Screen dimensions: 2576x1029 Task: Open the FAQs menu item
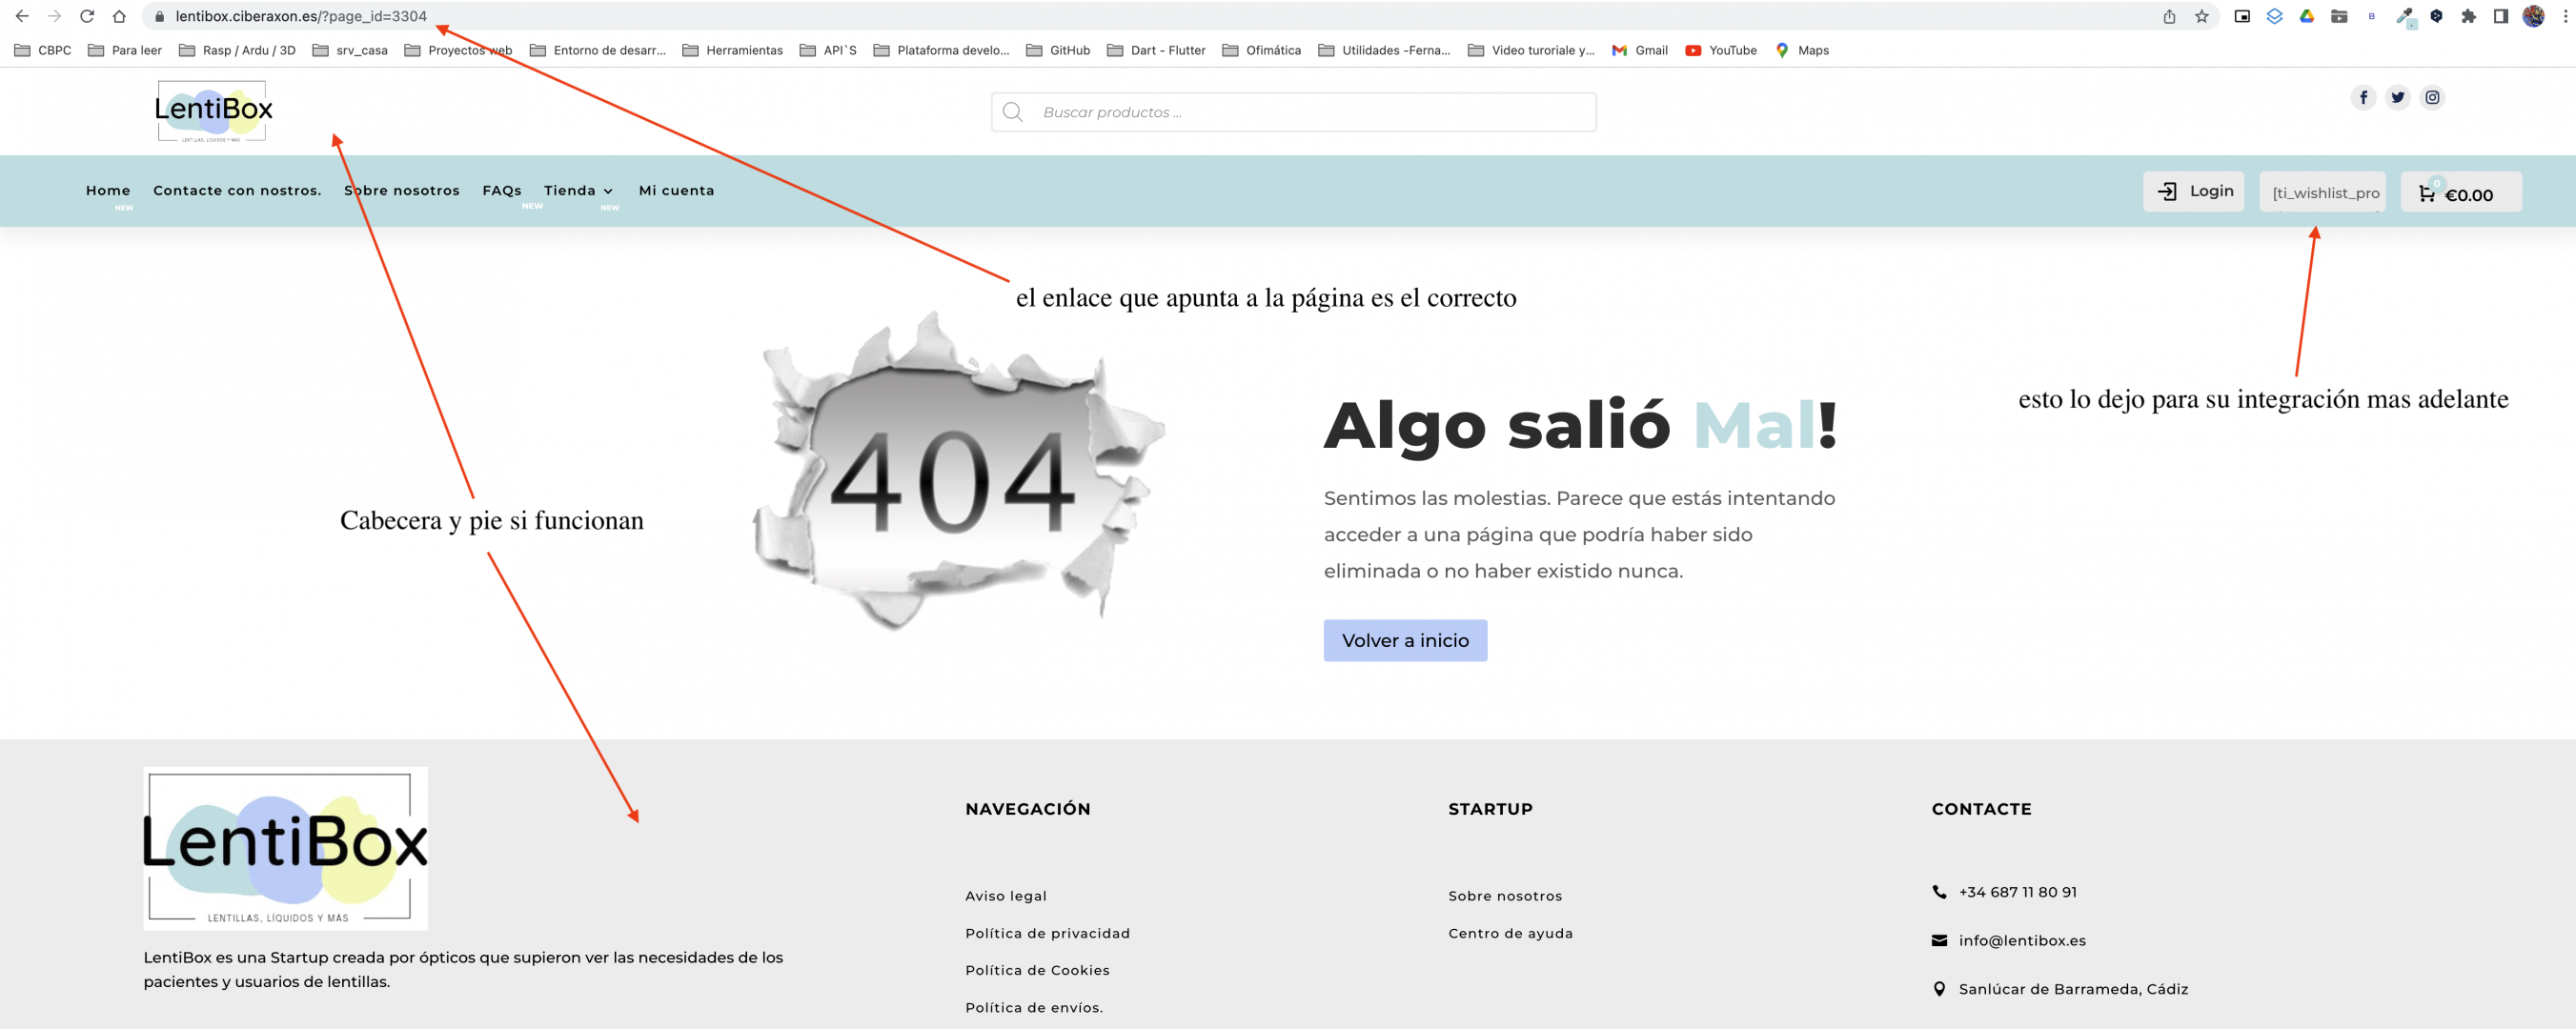[502, 190]
